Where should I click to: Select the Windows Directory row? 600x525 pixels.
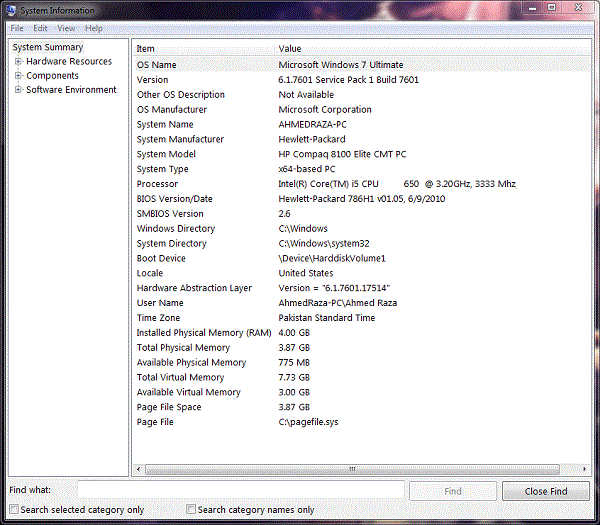tap(362, 228)
